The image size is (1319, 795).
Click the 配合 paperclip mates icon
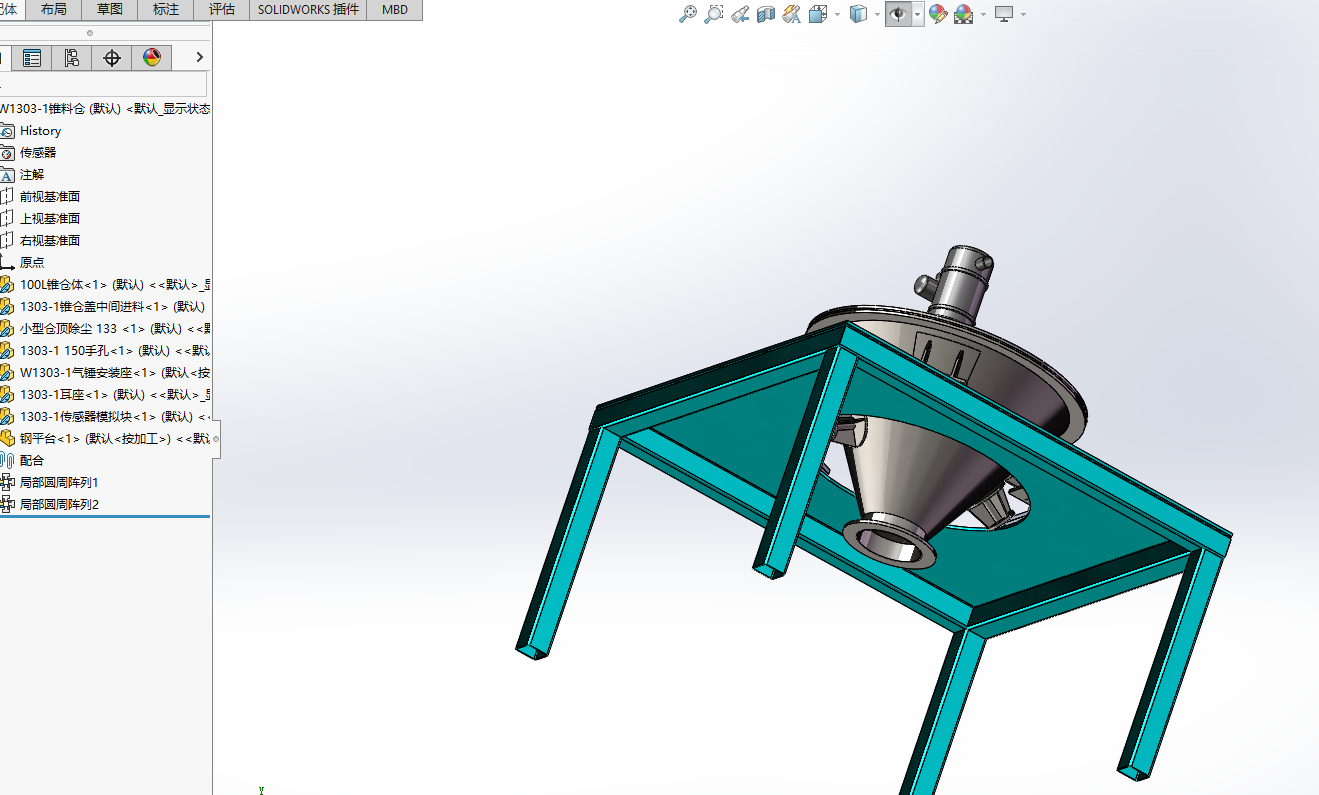[x=6, y=461]
